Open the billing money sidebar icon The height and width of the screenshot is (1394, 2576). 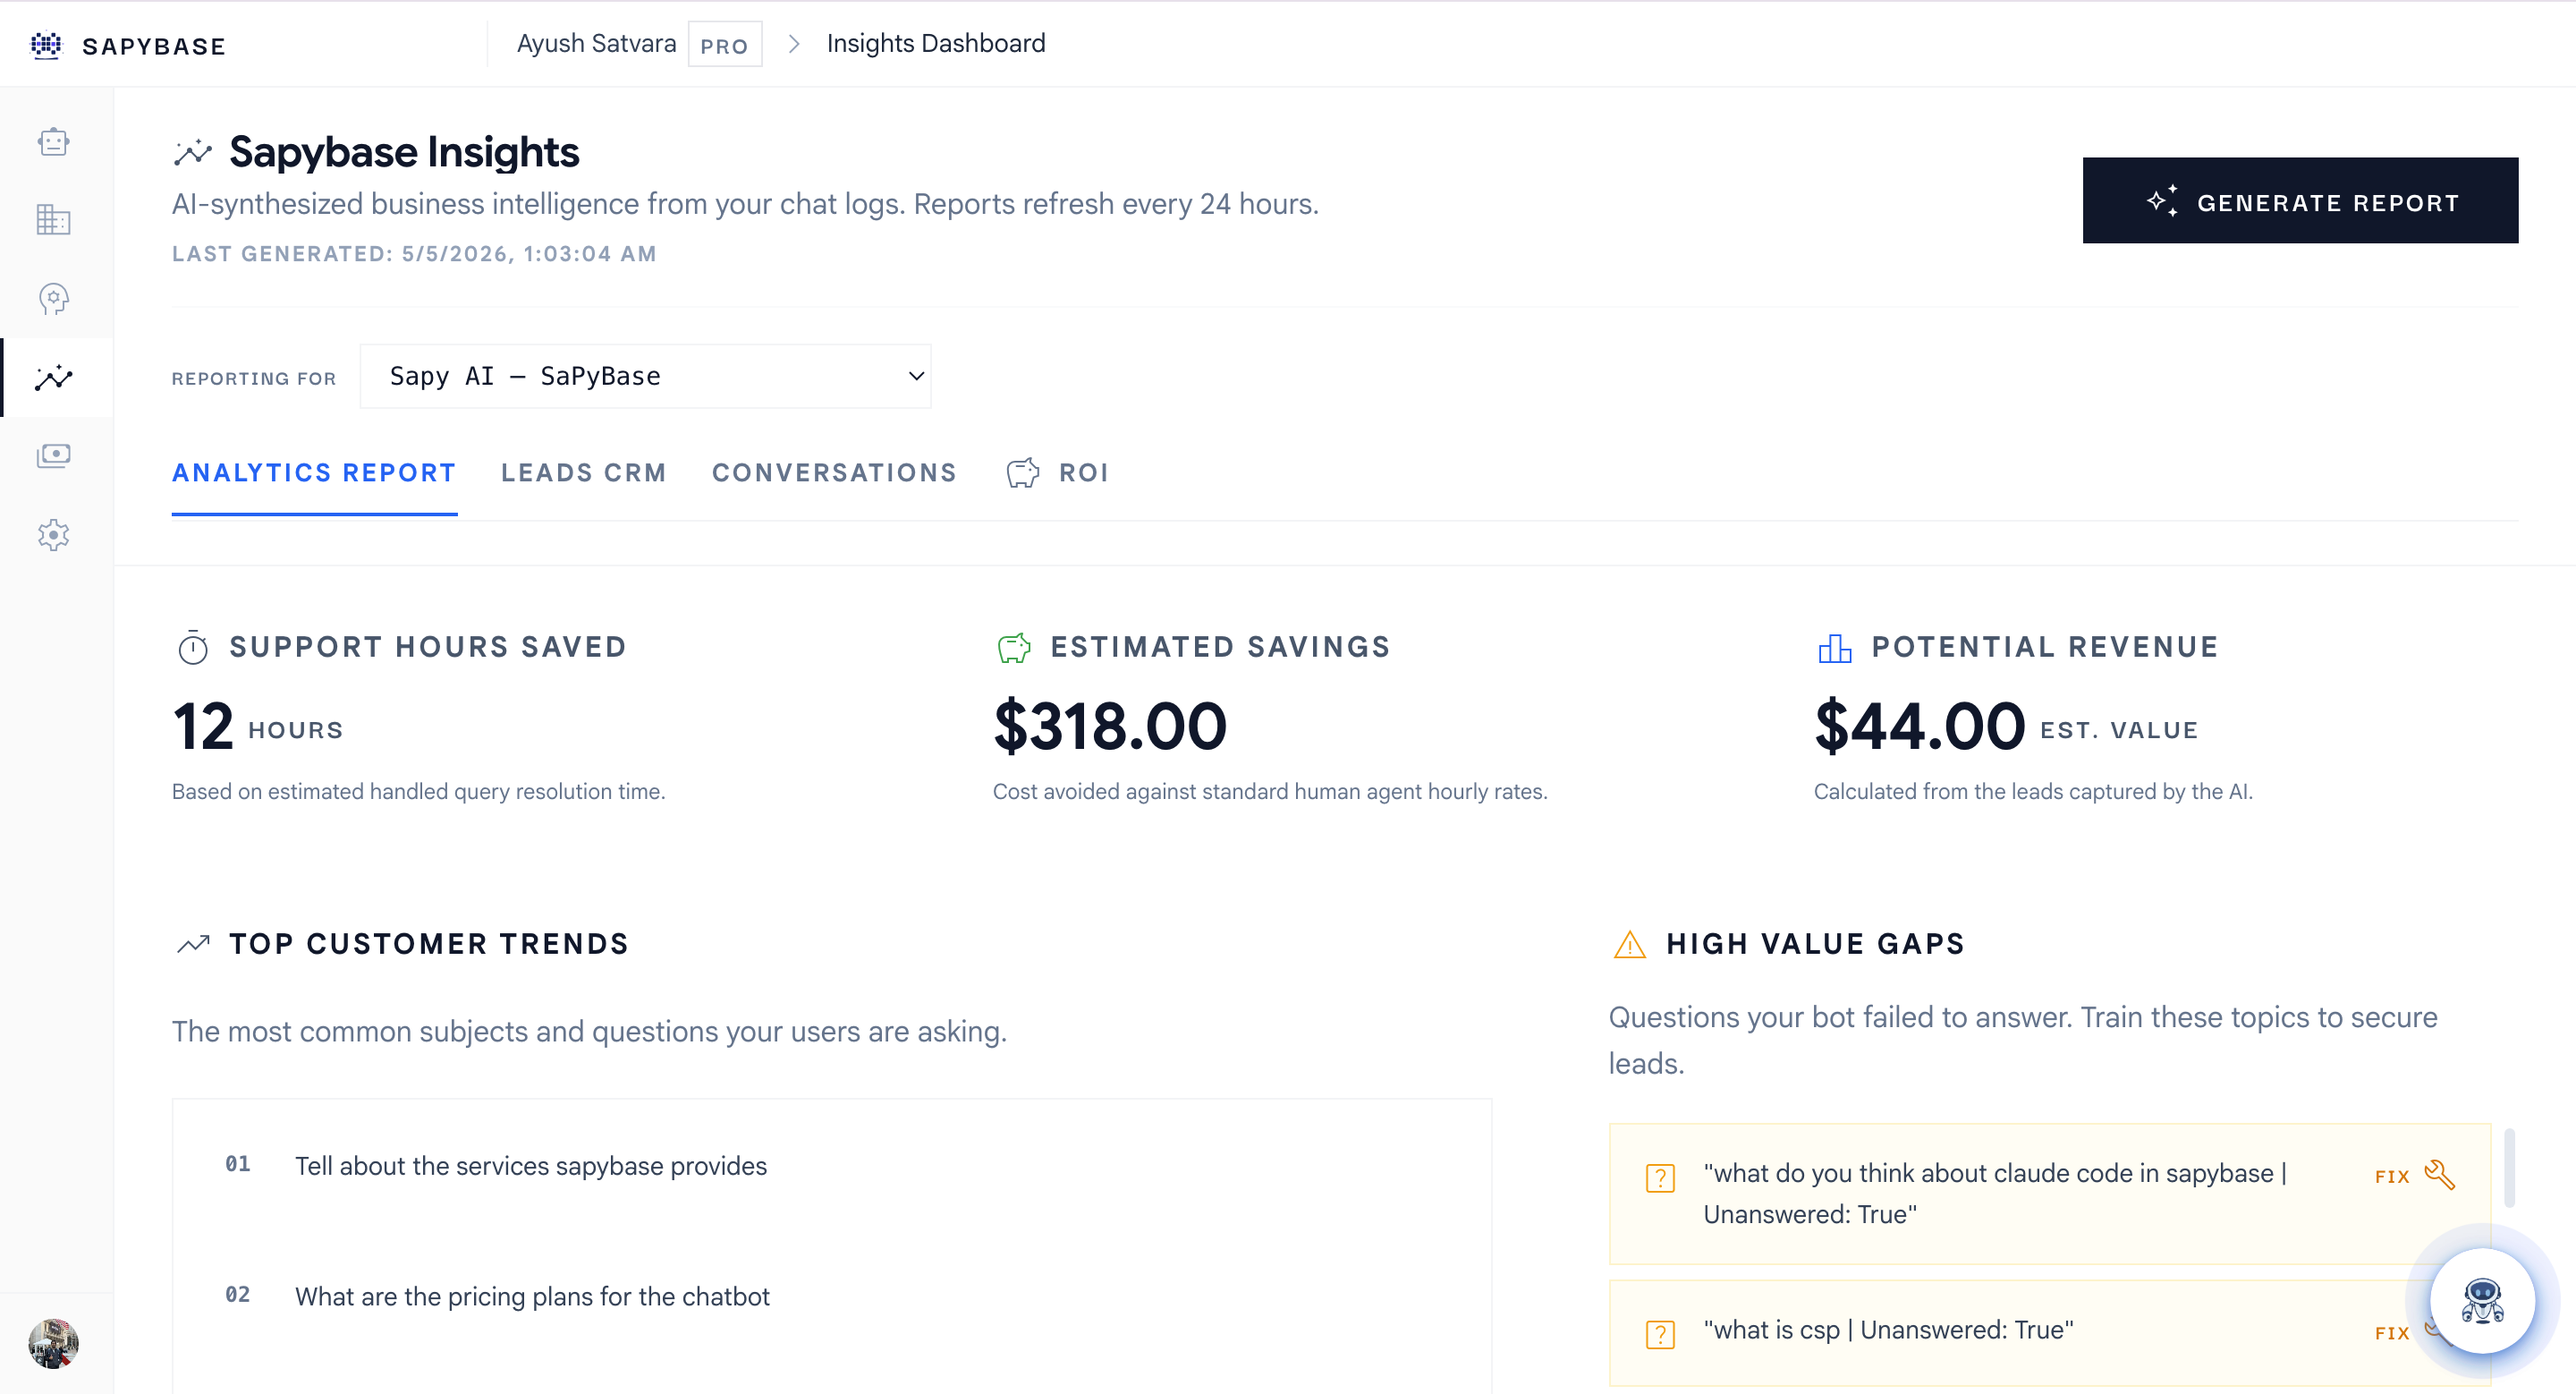click(x=54, y=456)
